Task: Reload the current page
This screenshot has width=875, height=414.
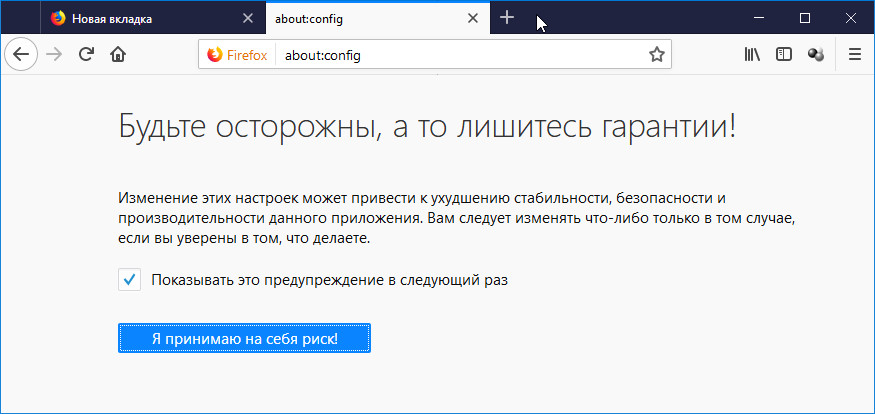Action: click(x=86, y=55)
